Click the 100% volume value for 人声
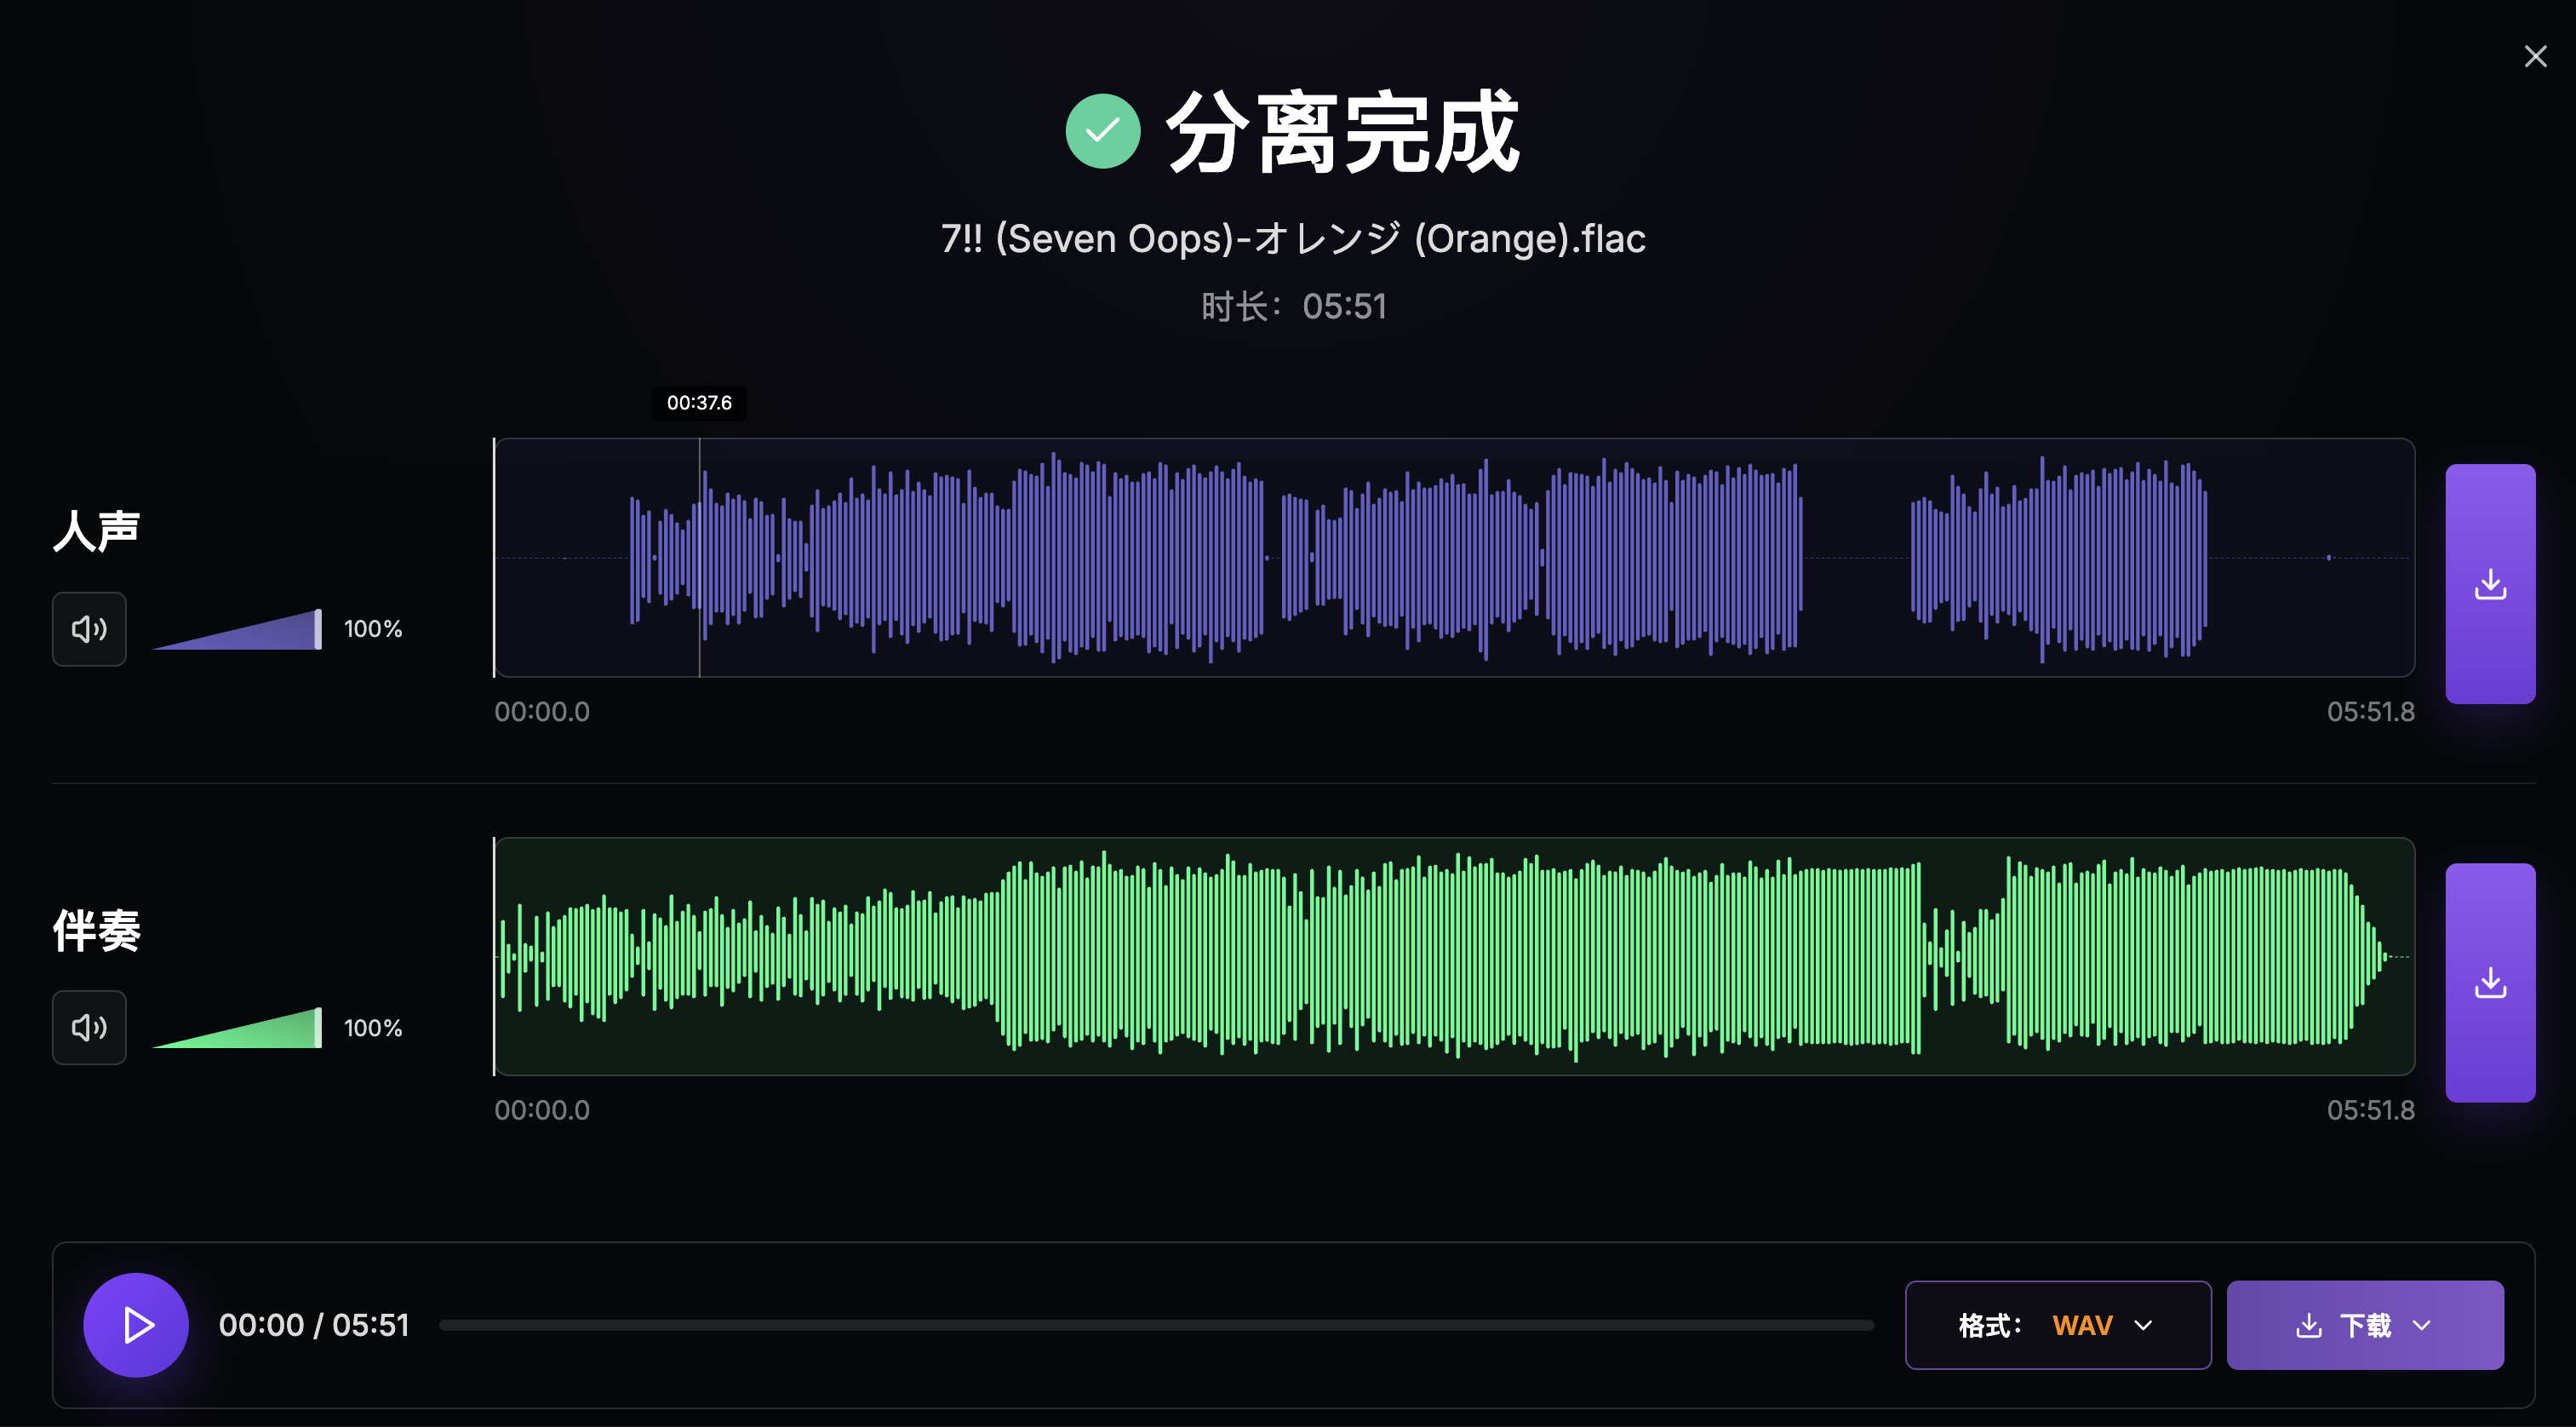This screenshot has height=1427, width=2576. (373, 629)
